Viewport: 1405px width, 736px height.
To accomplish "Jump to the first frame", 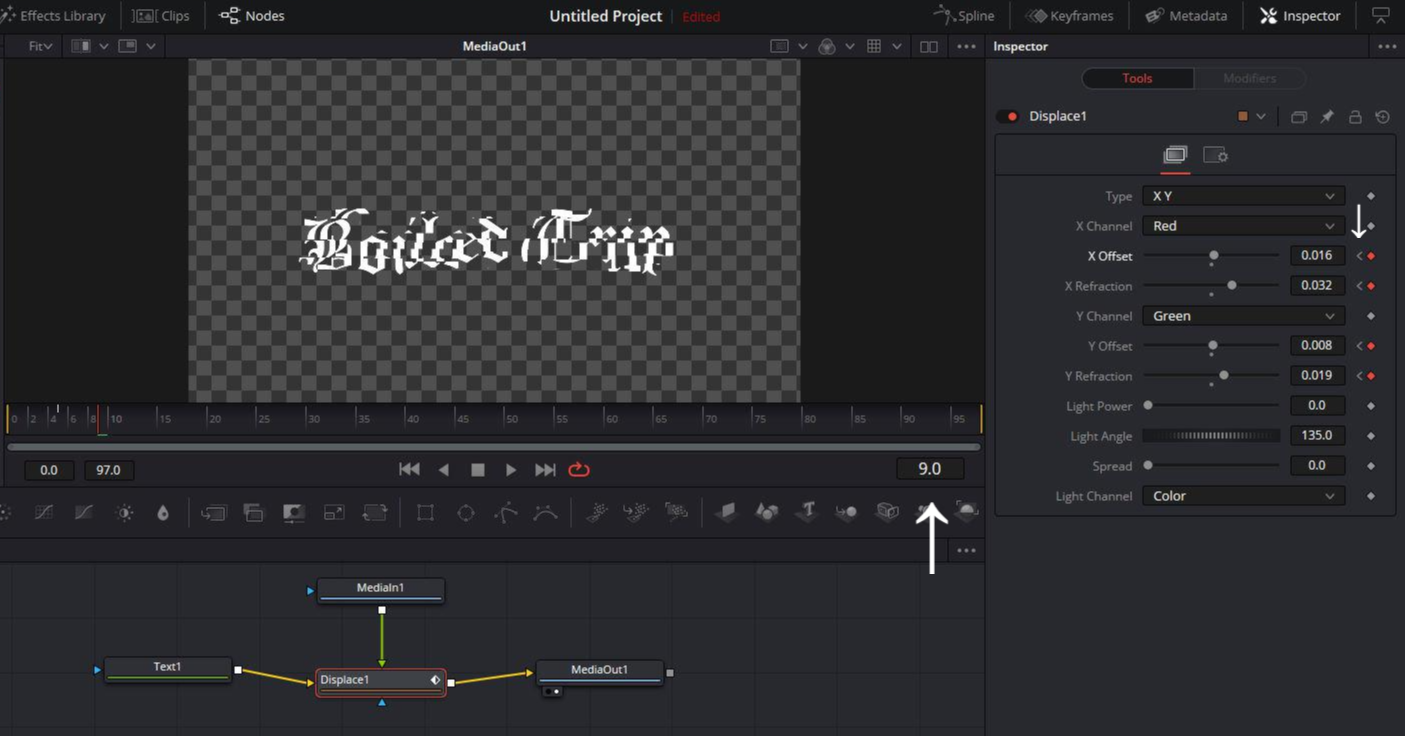I will click(409, 469).
